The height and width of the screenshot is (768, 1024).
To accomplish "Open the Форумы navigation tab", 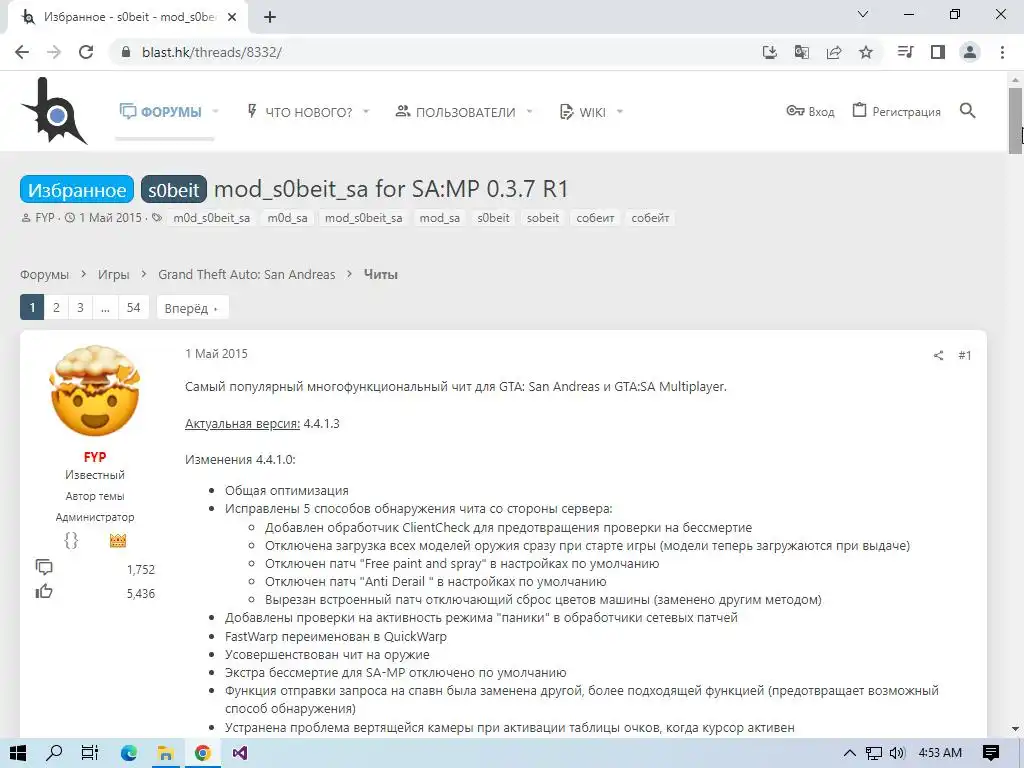I will [x=161, y=112].
